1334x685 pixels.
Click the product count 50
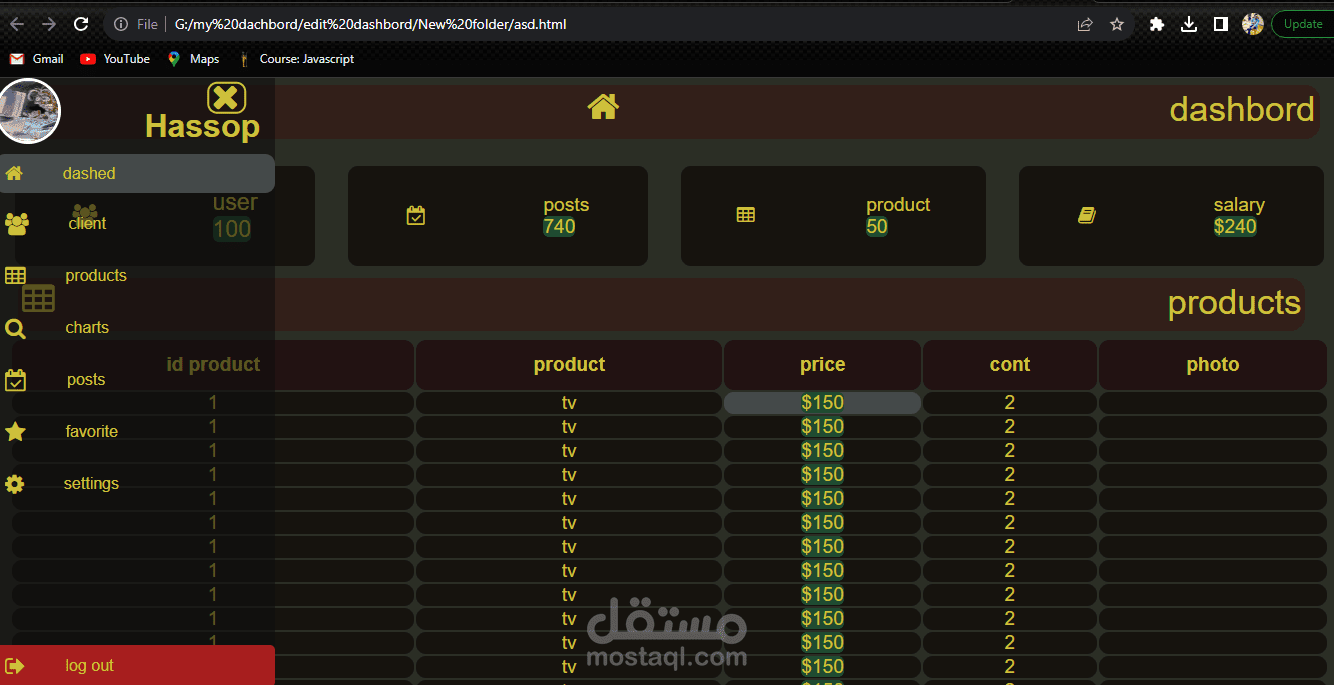pyautogui.click(x=877, y=227)
